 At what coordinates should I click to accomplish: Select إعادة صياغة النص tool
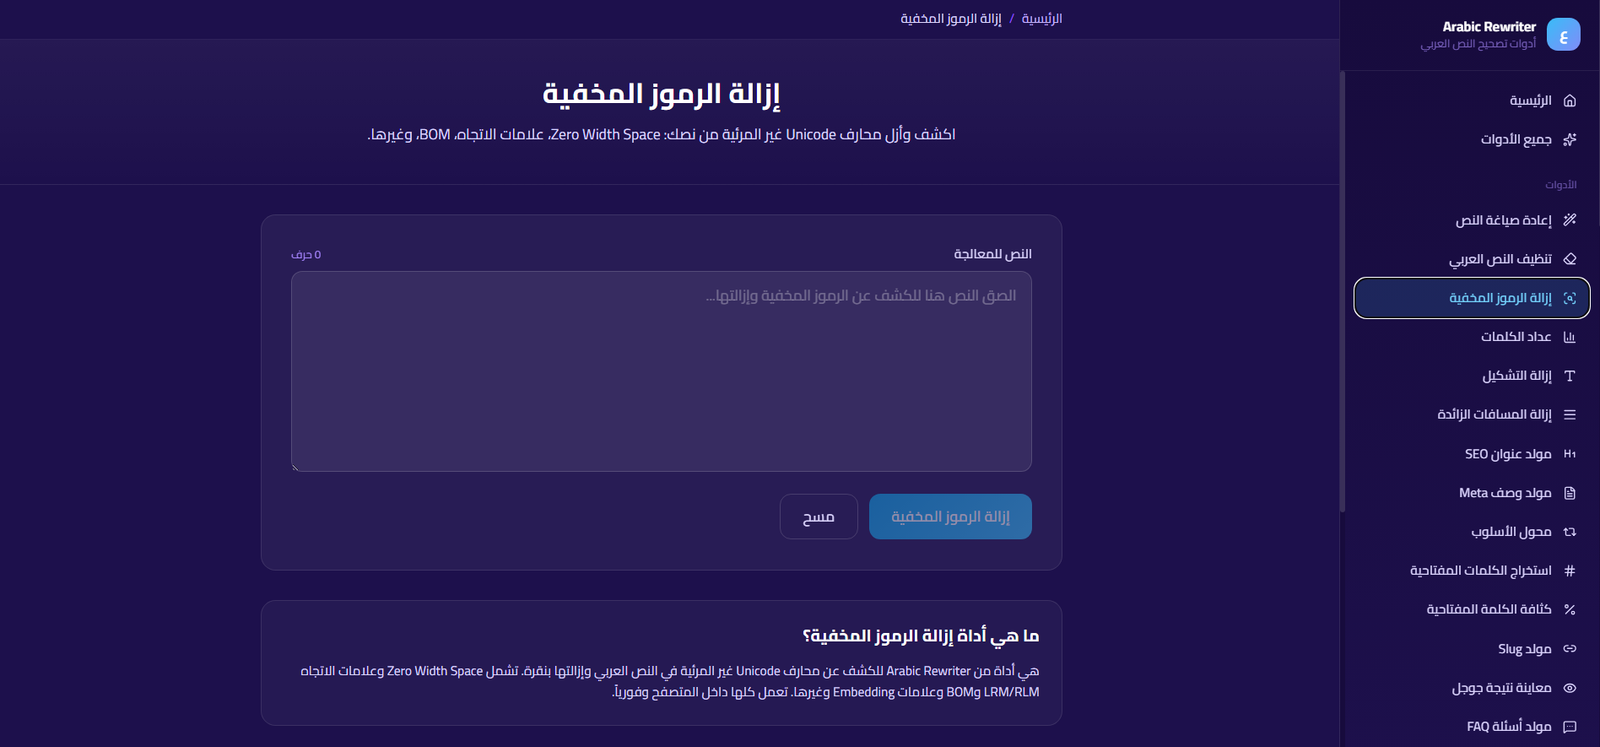pyautogui.click(x=1472, y=220)
